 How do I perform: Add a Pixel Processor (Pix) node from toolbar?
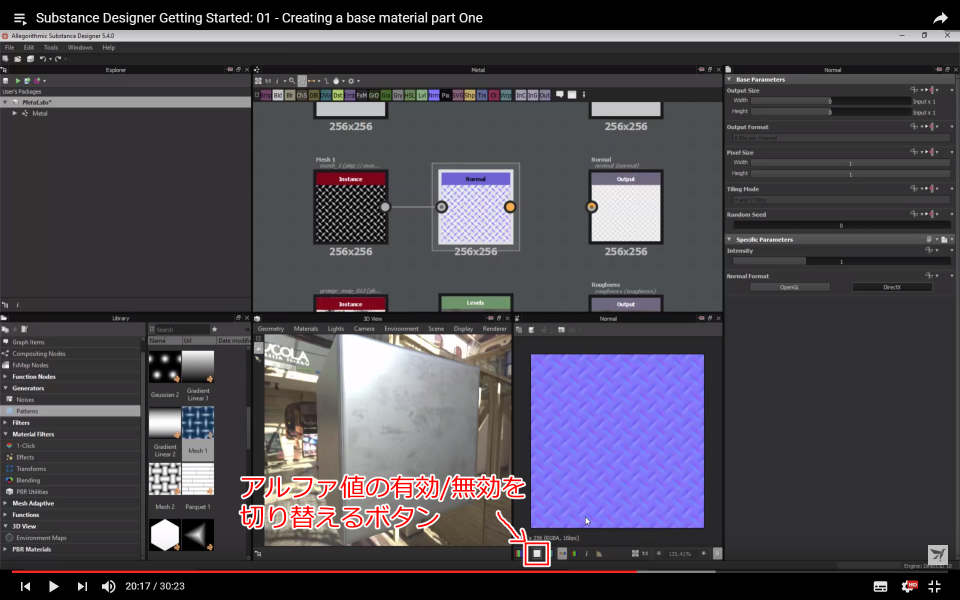tap(446, 95)
